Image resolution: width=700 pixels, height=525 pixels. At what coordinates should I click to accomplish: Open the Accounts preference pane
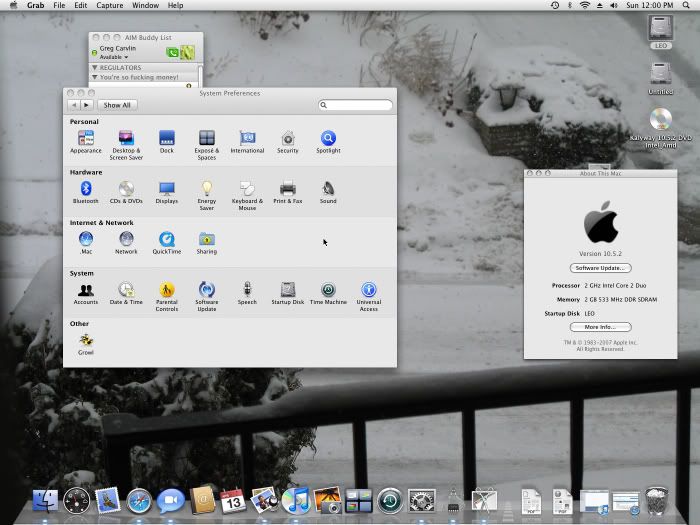pyautogui.click(x=86, y=293)
